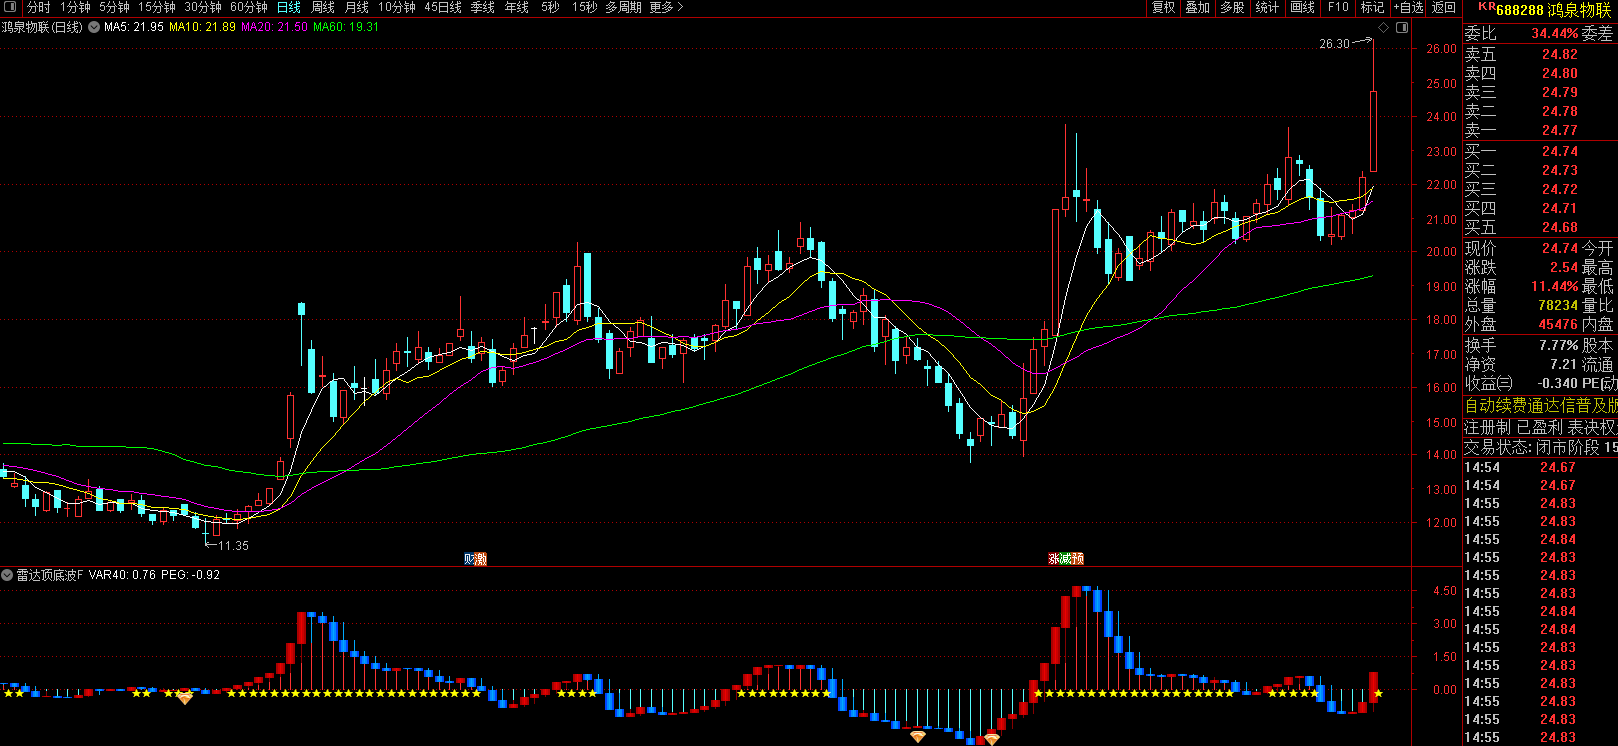Screen dimensions: 1618x746
Task: Toggle the right info panel icon
Action: tap(1403, 28)
